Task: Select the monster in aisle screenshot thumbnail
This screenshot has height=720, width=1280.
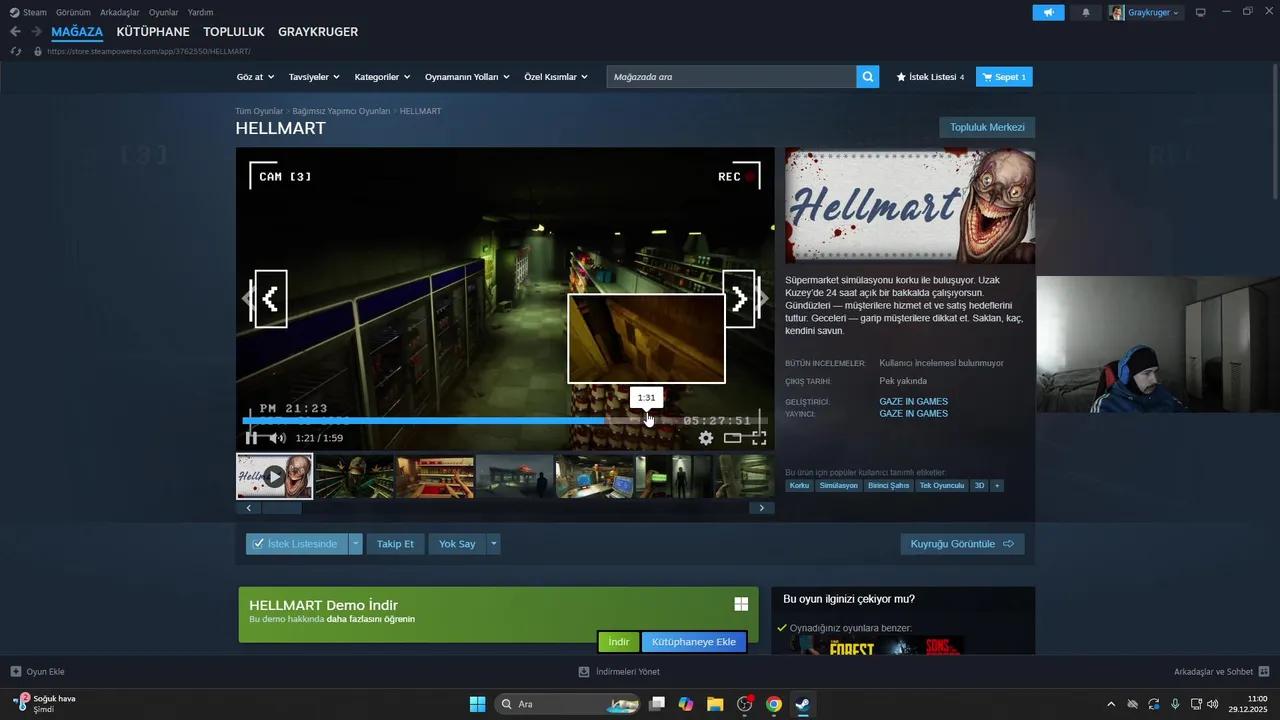Action: coord(354,477)
